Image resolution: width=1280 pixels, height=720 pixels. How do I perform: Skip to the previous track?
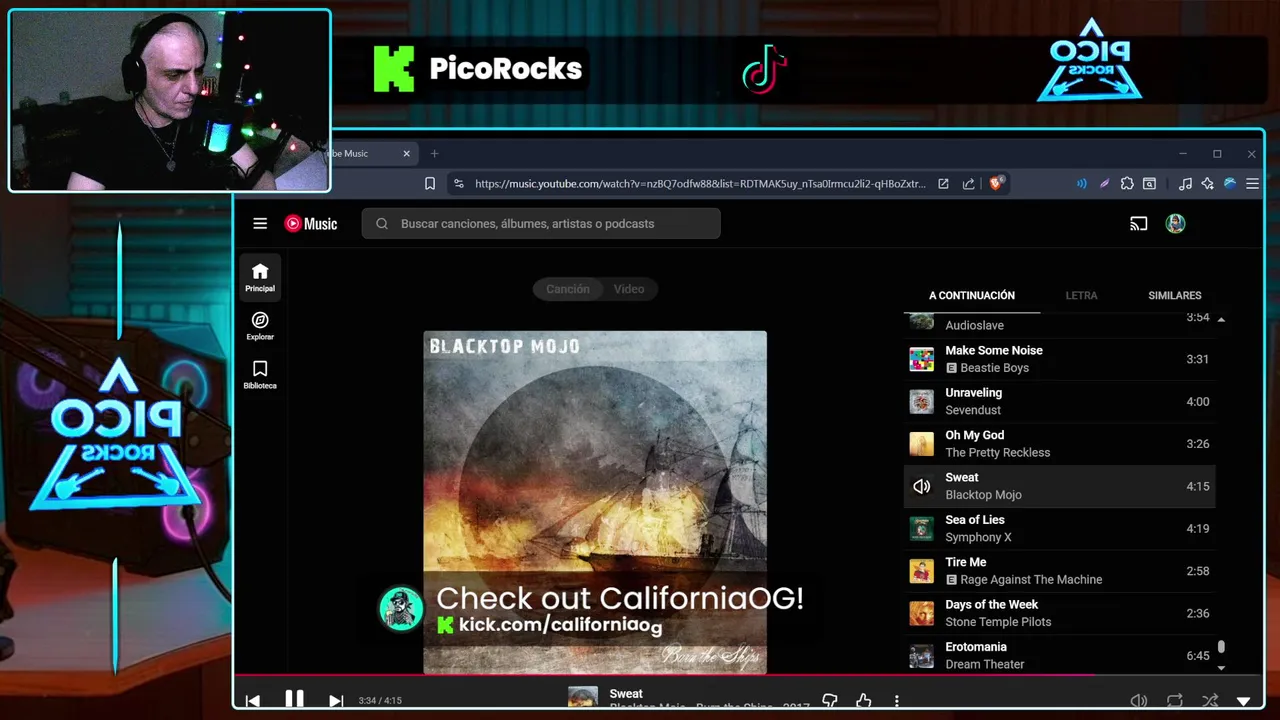[253, 701]
